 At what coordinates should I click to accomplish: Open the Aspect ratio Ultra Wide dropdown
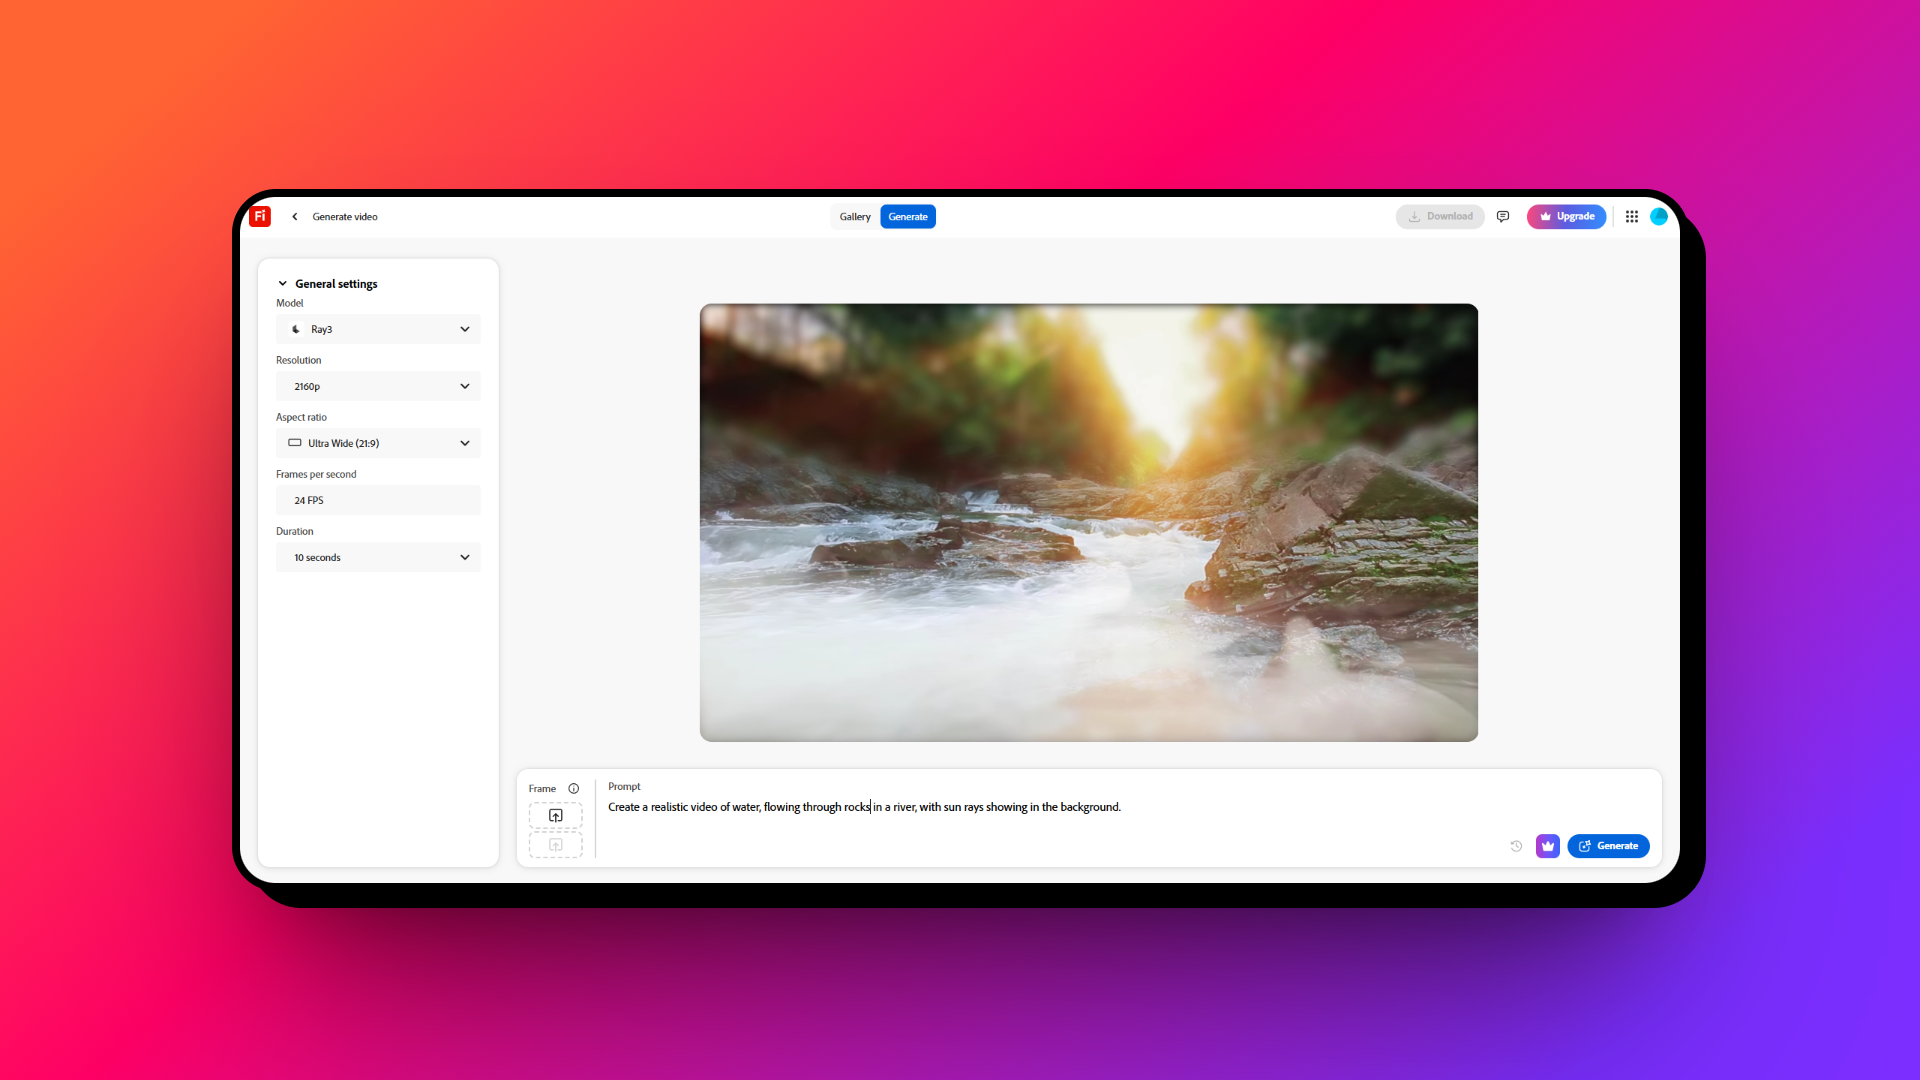click(378, 443)
